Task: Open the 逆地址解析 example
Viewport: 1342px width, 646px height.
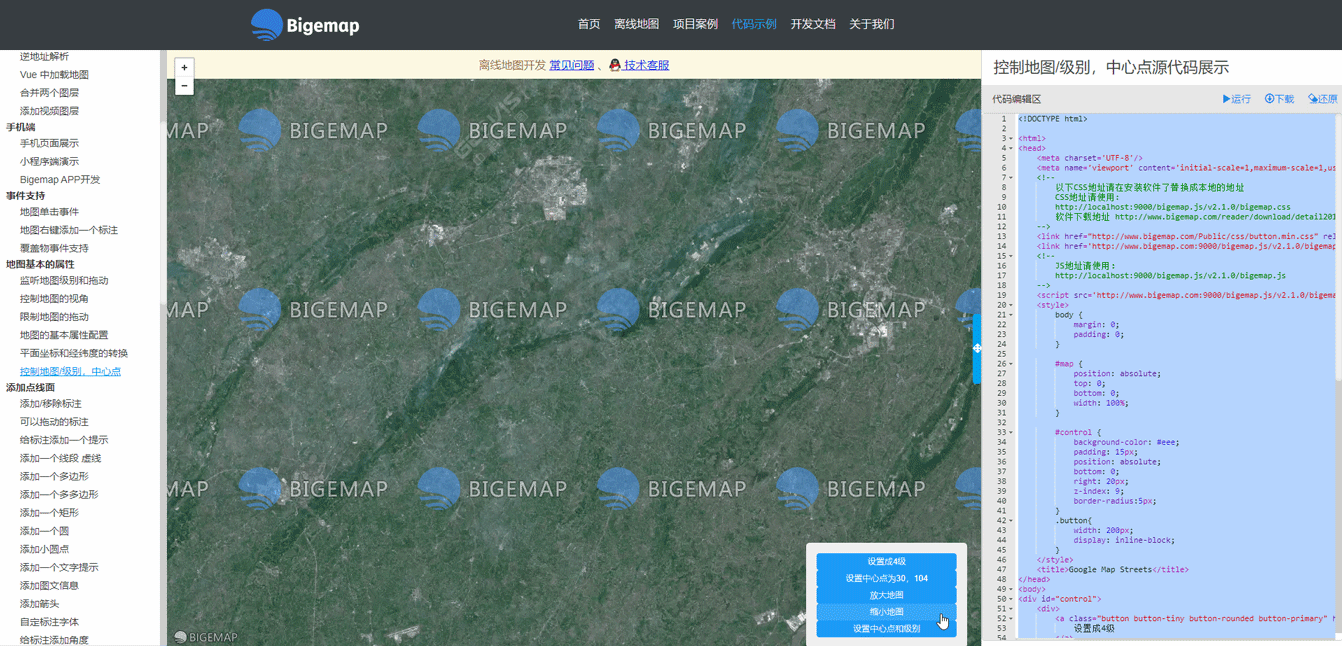Action: click(x=45, y=56)
